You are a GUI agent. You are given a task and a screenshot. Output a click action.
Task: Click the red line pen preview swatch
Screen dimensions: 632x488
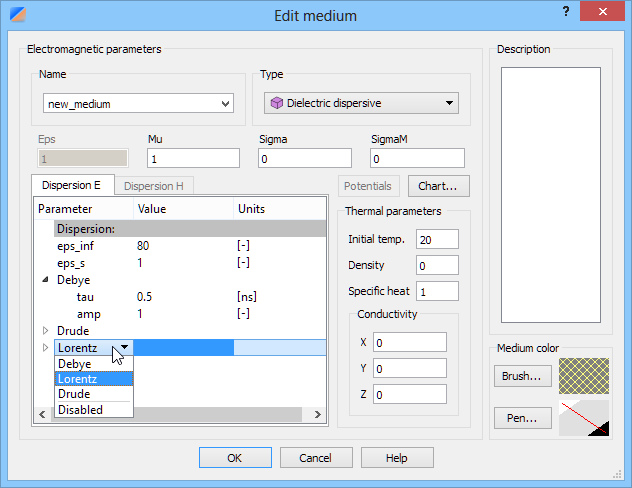[584, 418]
